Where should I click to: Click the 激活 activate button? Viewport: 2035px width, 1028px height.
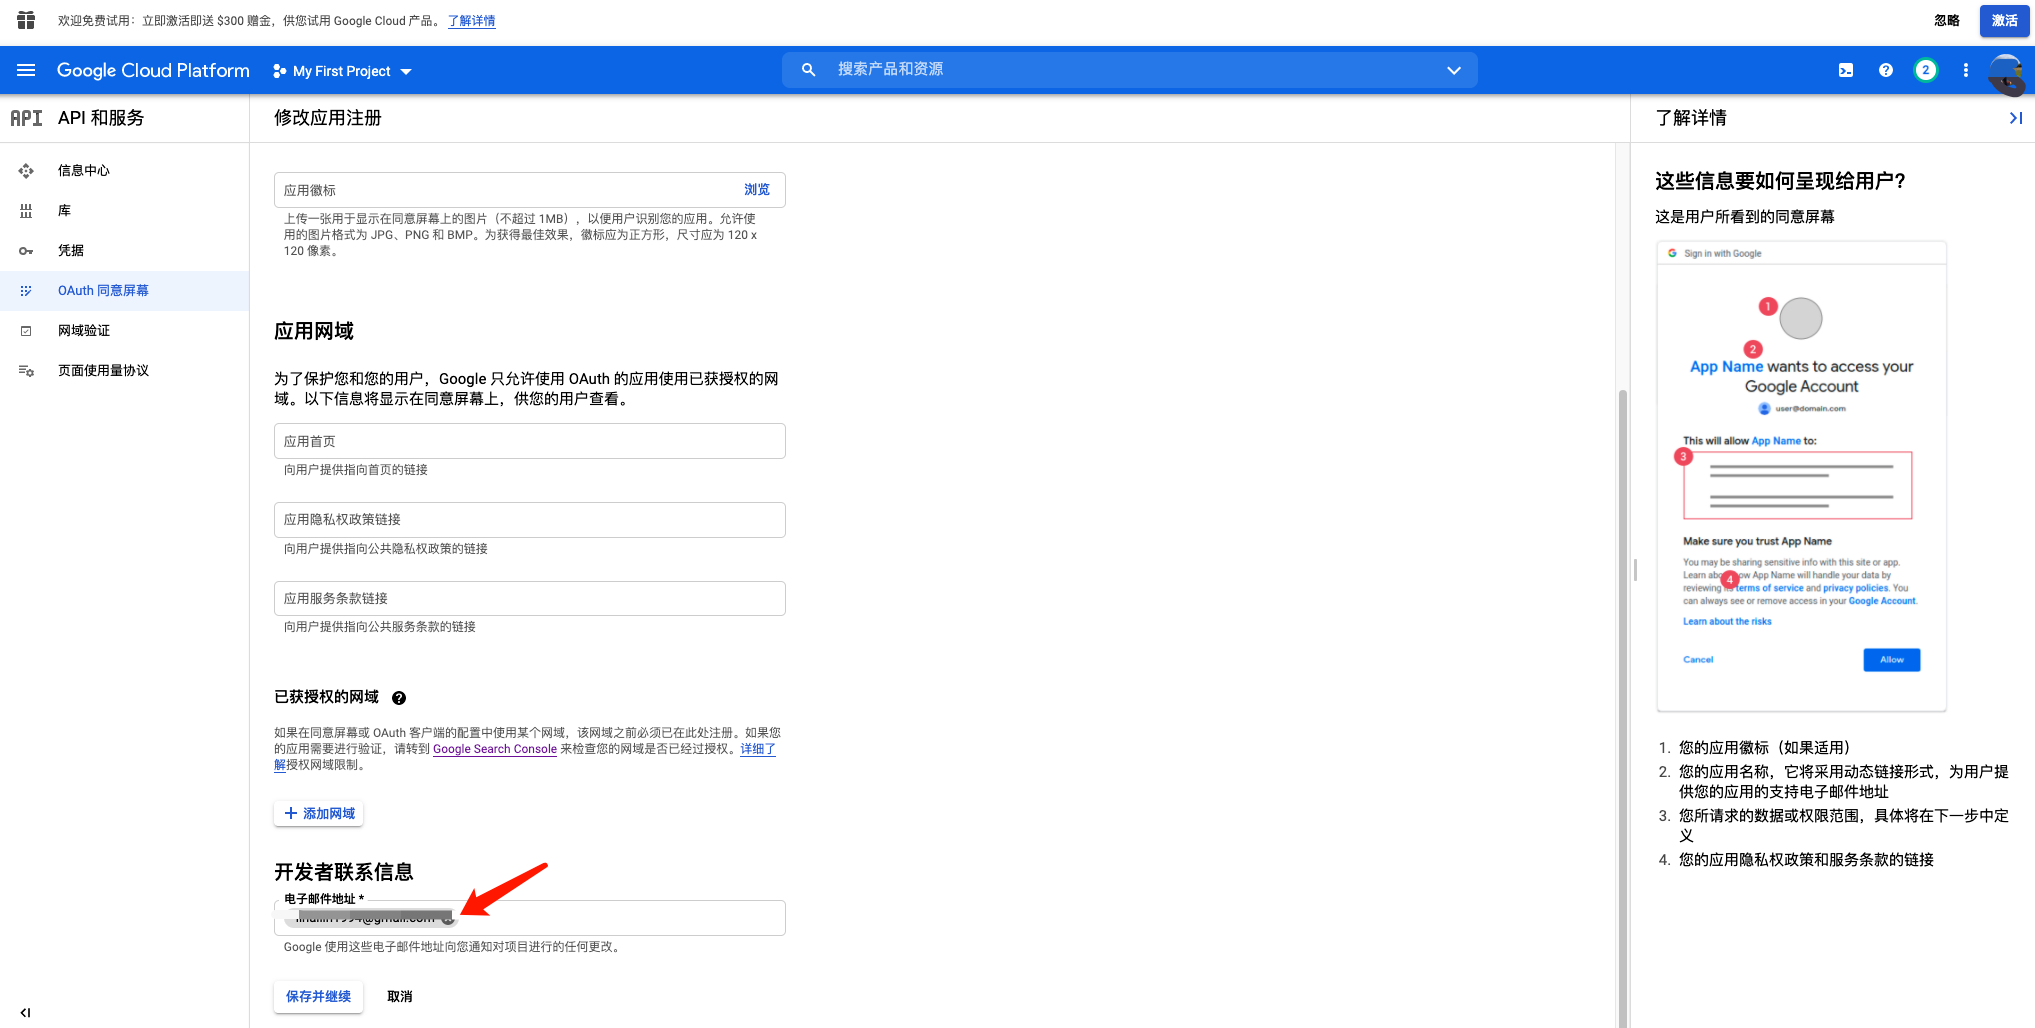click(x=2004, y=20)
